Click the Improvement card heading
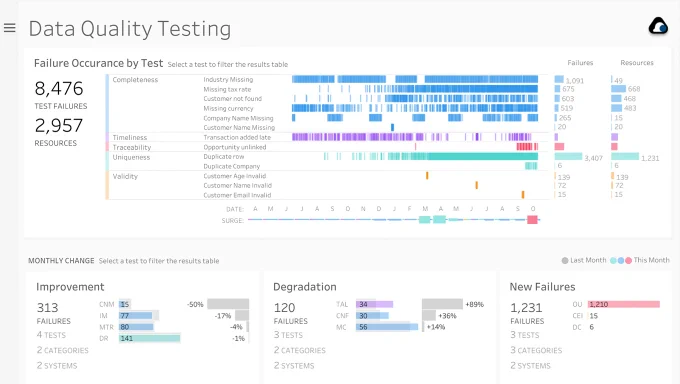 (70, 287)
